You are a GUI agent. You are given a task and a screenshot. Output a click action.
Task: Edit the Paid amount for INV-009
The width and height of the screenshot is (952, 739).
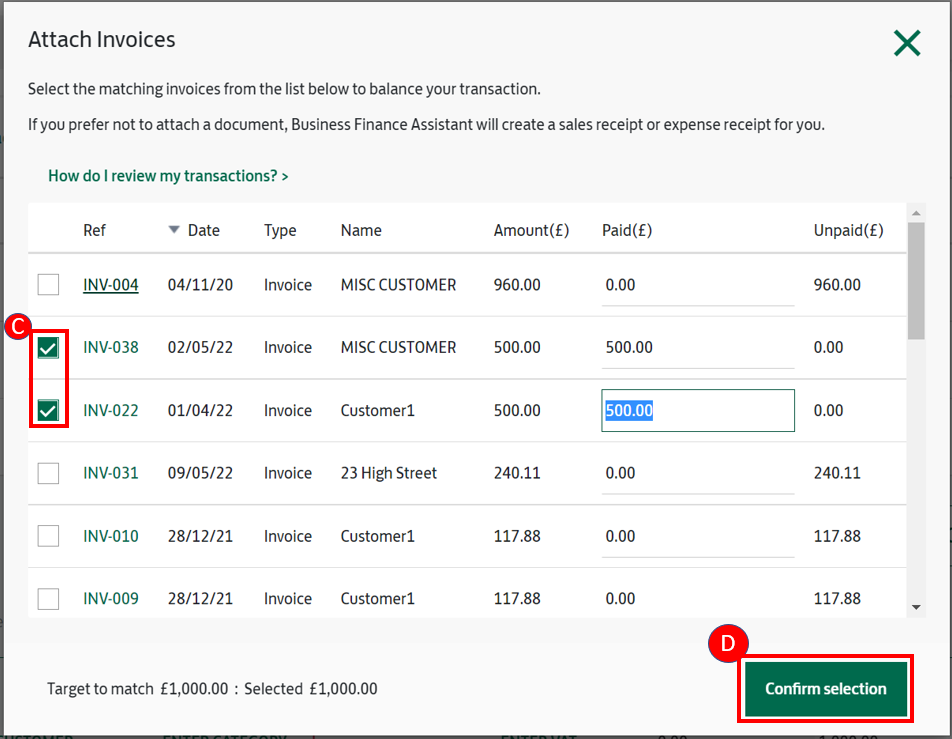click(698, 599)
